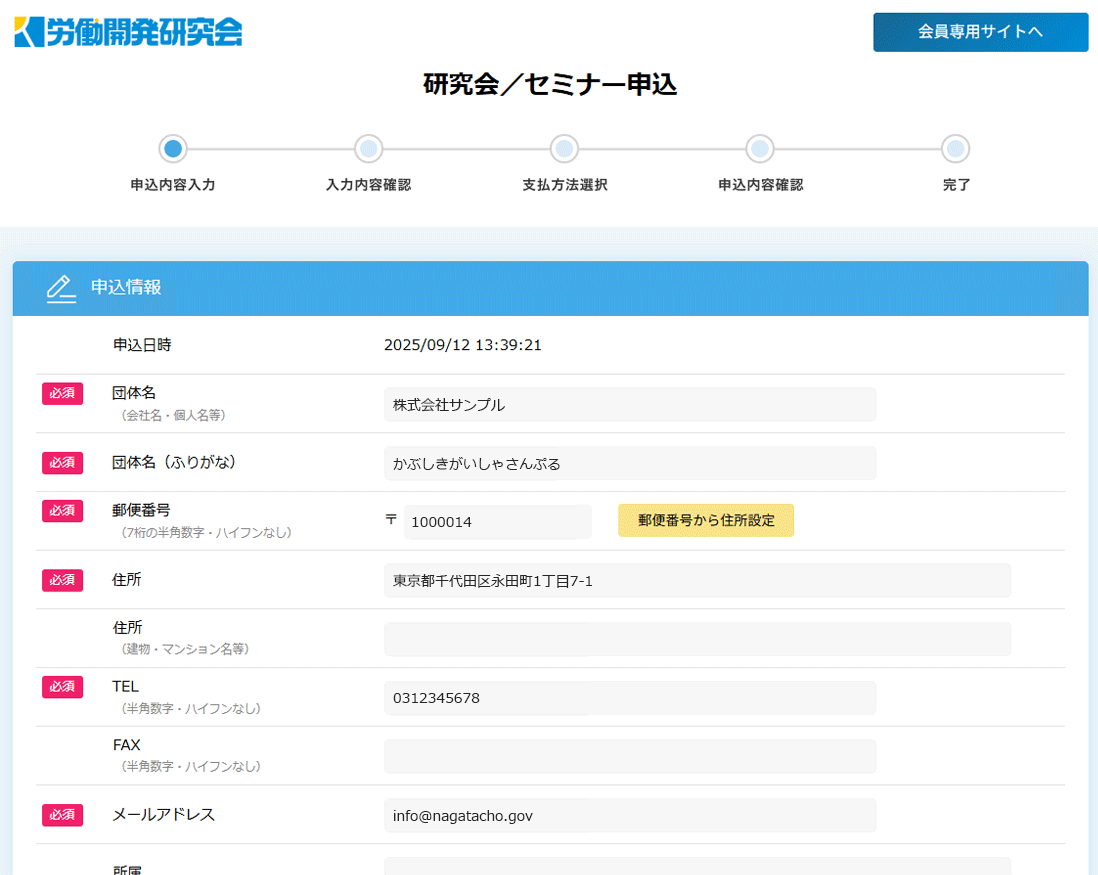Edit the 住所 field with 東京都千代田区
This screenshot has width=1098, height=875.
[x=697, y=580]
